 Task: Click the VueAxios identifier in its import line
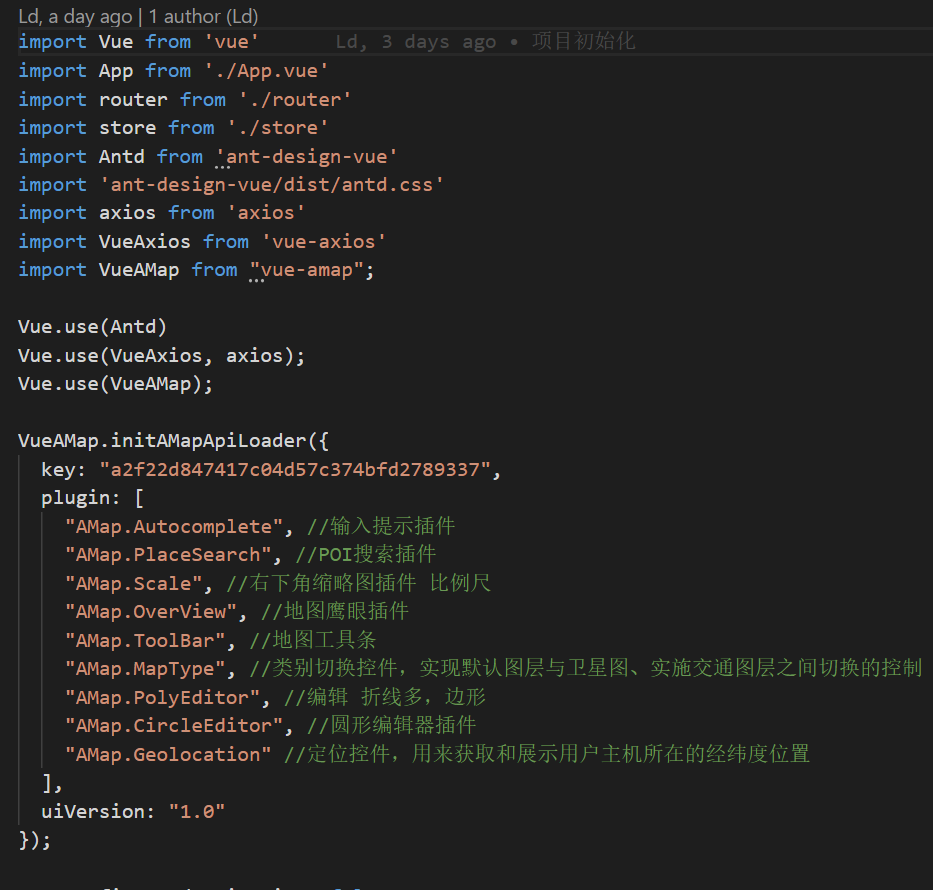[145, 242]
